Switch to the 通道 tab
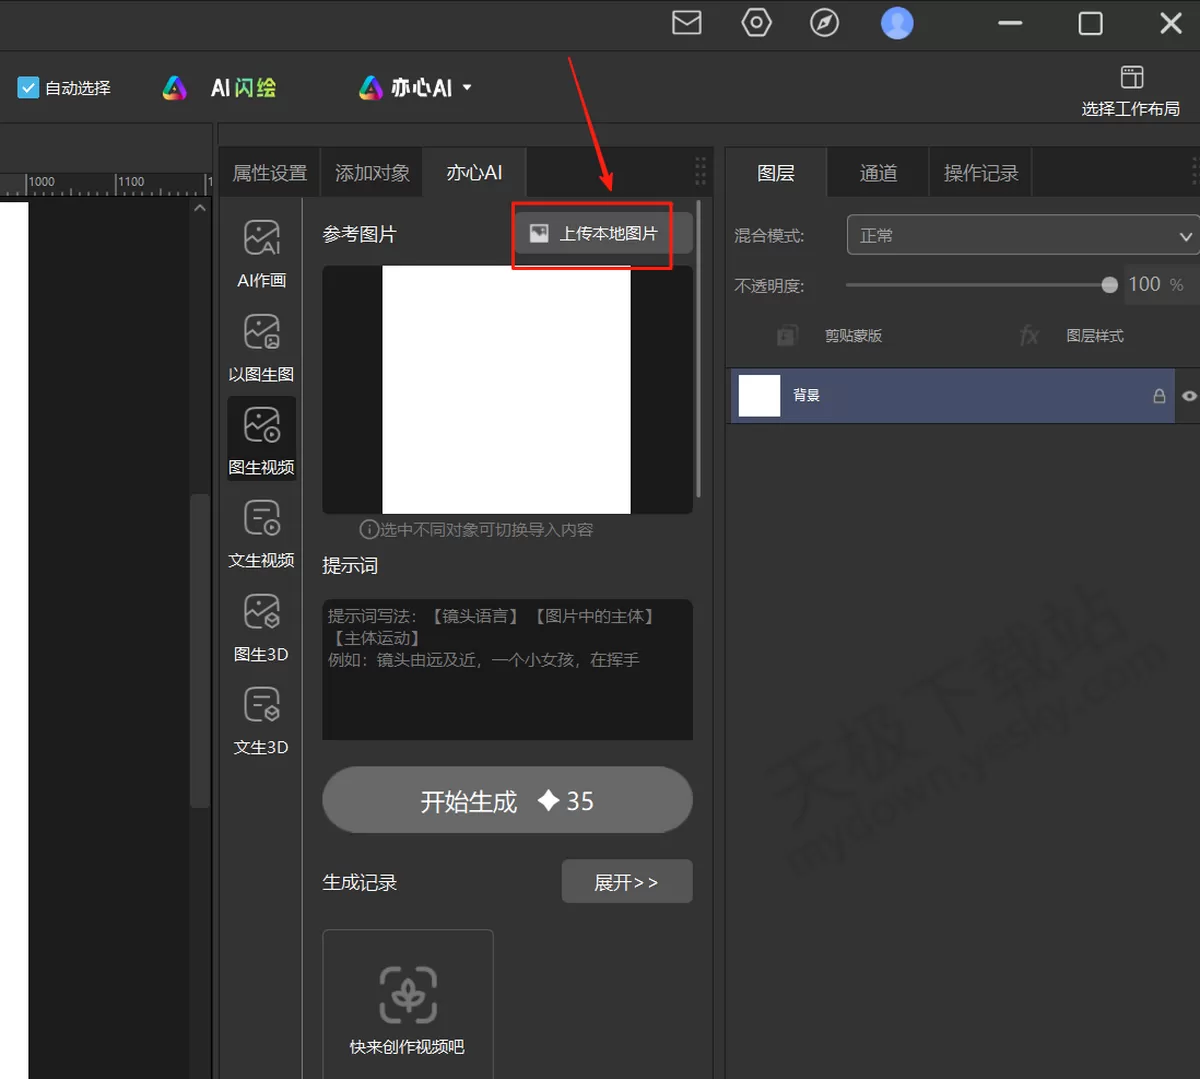The width and height of the screenshot is (1200, 1079). (878, 173)
